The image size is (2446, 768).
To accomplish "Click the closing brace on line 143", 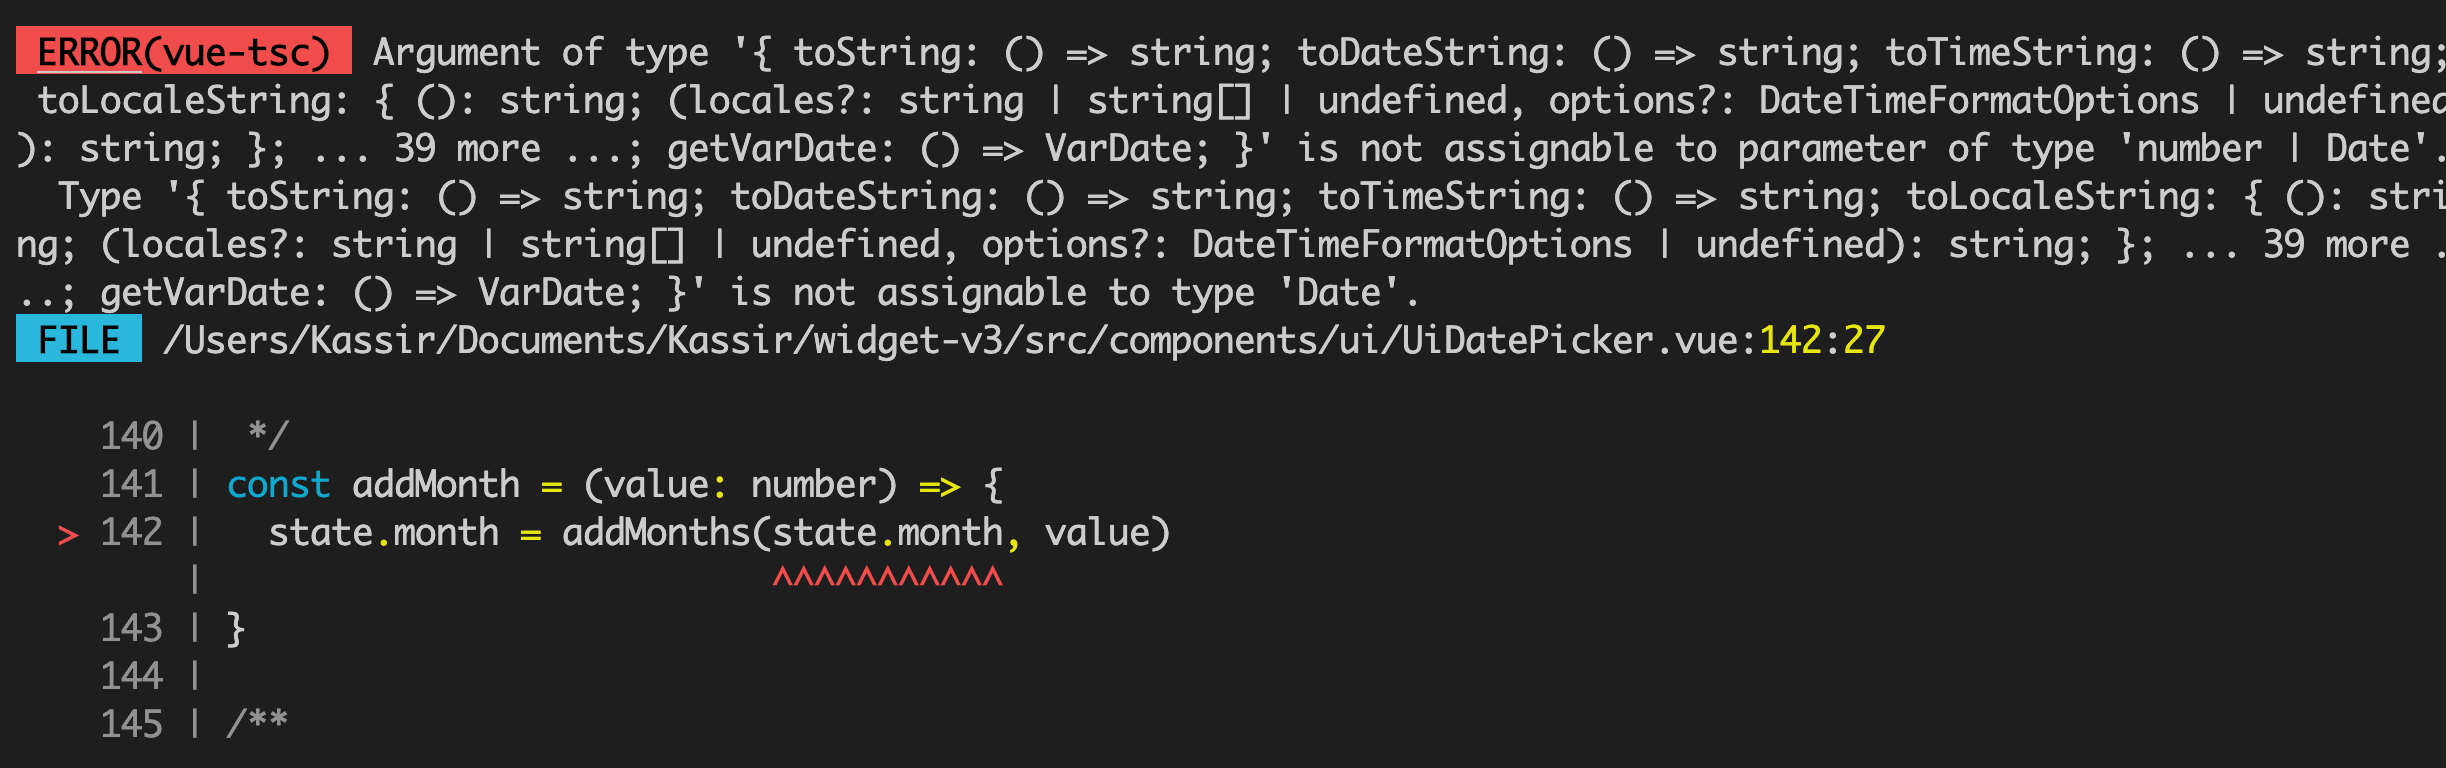I will [236, 628].
